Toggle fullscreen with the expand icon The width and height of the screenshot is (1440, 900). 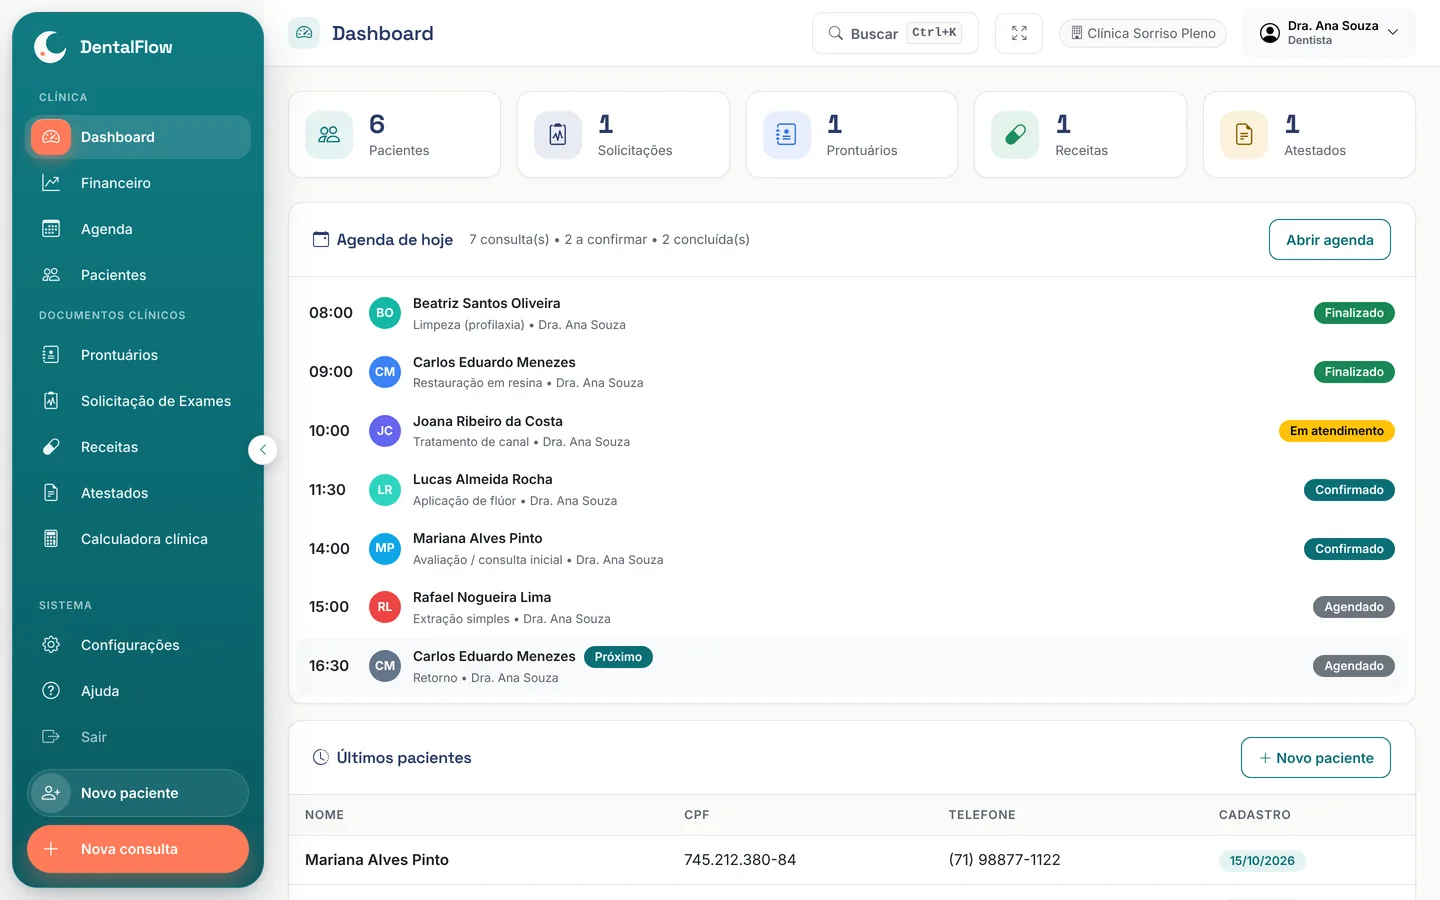tap(1019, 33)
